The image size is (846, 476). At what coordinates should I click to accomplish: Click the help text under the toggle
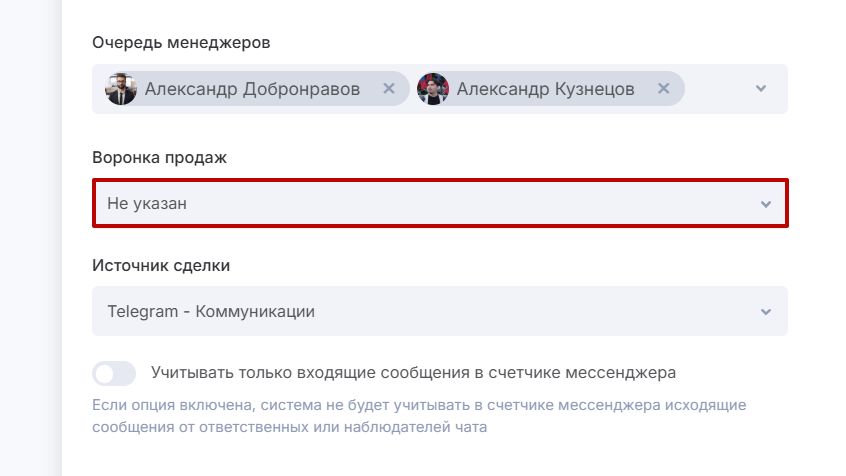[418, 416]
